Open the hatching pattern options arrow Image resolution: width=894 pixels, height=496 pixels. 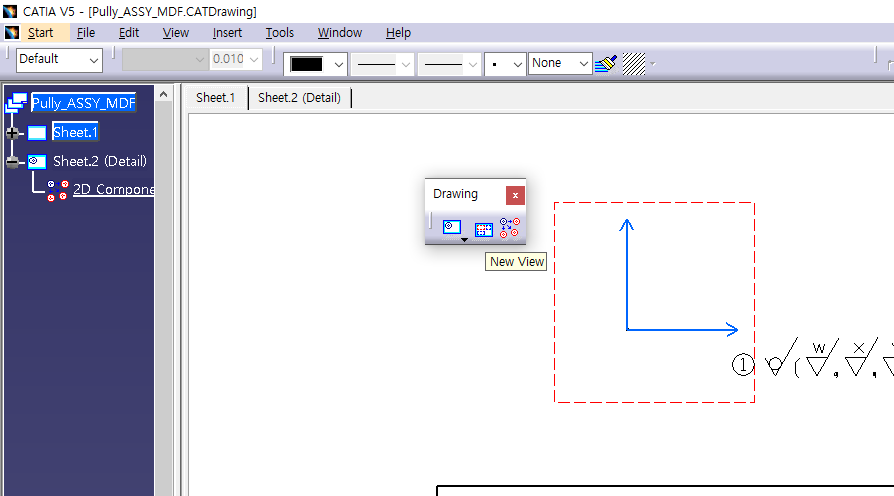point(653,64)
